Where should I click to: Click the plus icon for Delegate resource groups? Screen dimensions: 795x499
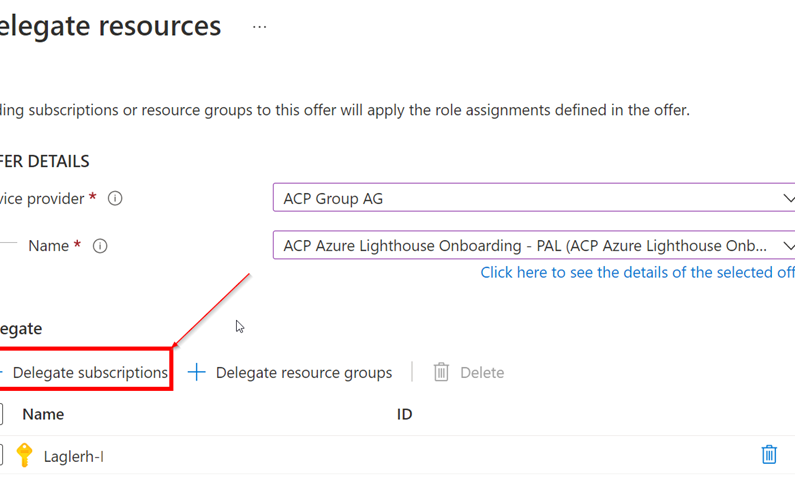[197, 372]
